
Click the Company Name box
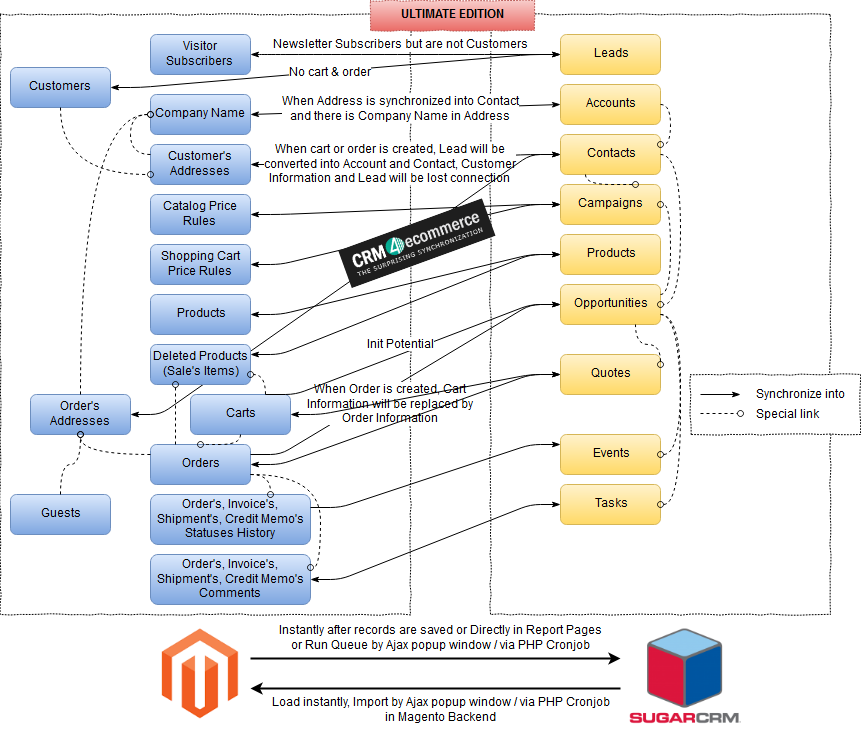pyautogui.click(x=200, y=114)
